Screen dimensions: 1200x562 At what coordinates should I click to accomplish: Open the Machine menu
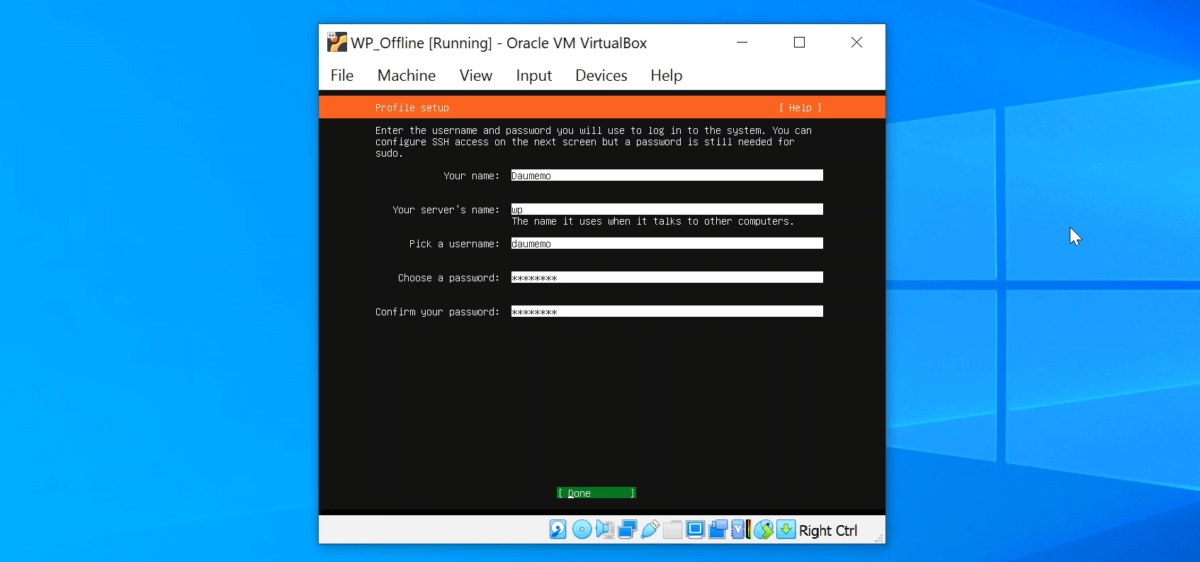tap(406, 75)
